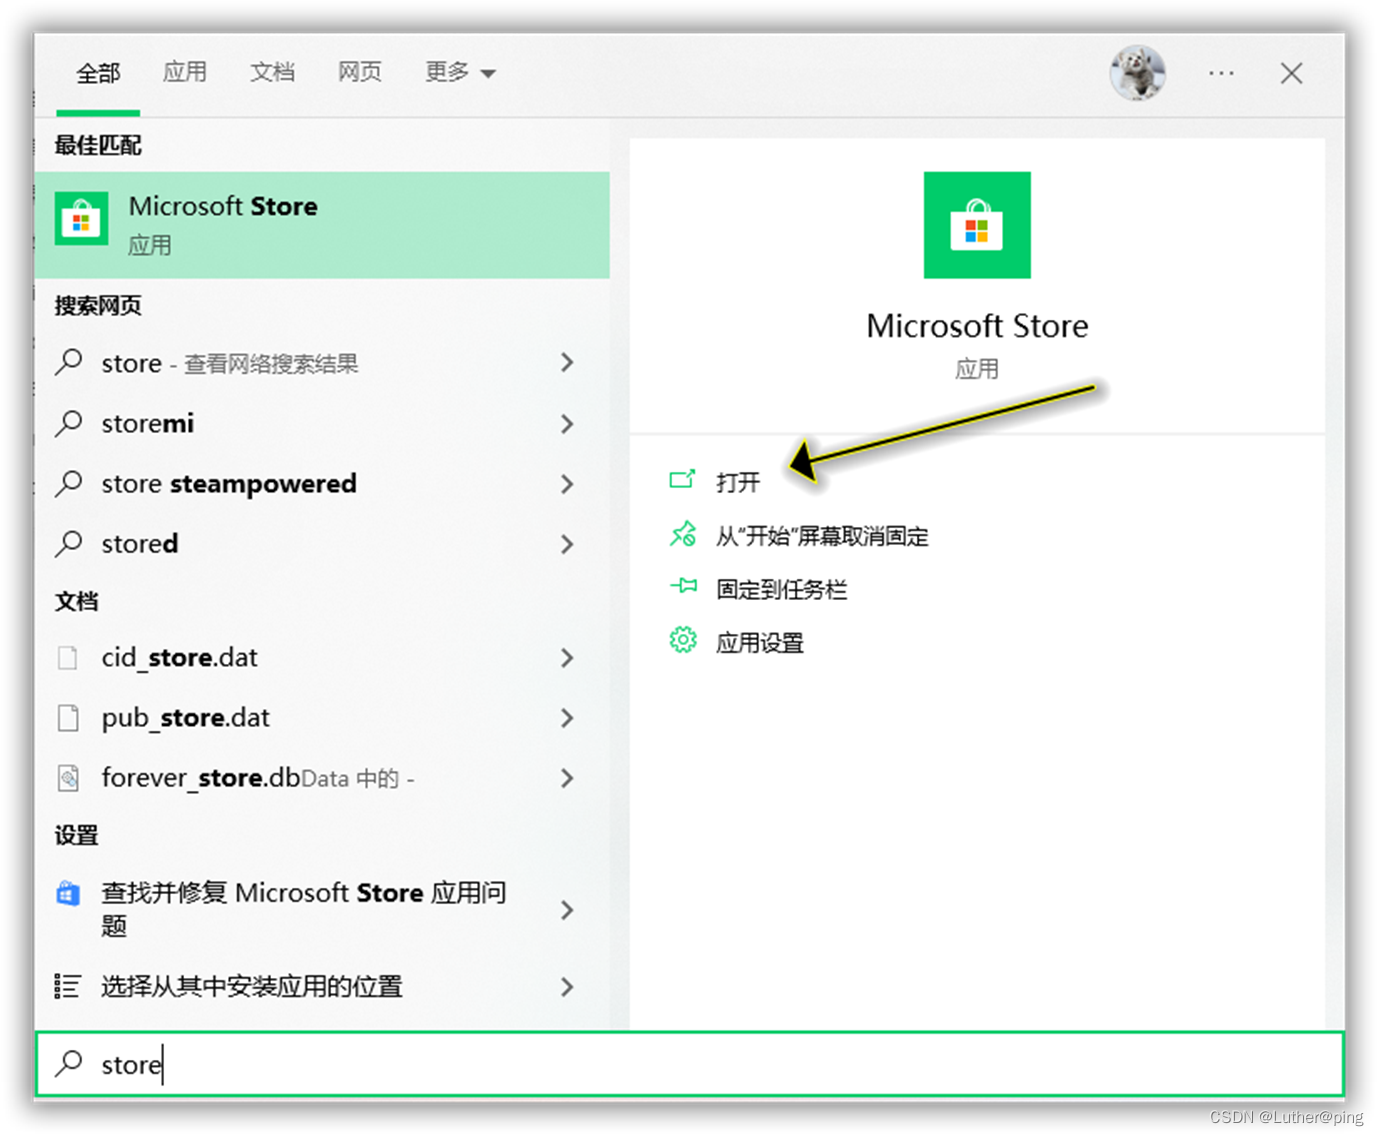The height and width of the screenshot is (1136, 1379).
Task: Close the search panel with the X
Action: [1291, 73]
